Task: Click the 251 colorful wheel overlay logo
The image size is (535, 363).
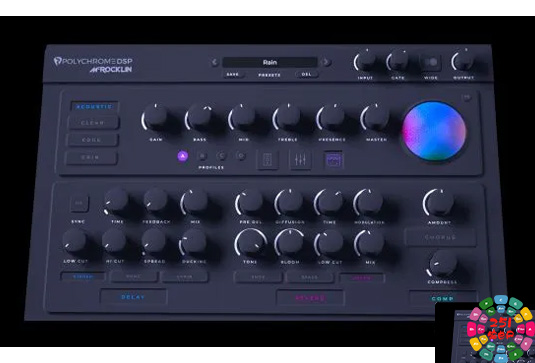Action: click(x=501, y=329)
